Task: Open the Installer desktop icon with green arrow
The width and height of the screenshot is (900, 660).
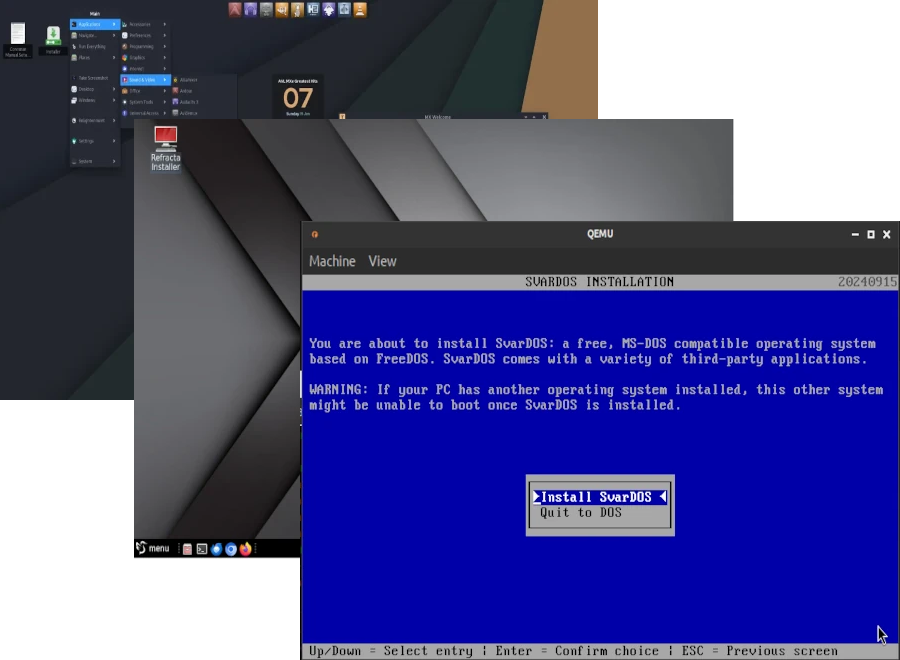Action: tap(53, 40)
